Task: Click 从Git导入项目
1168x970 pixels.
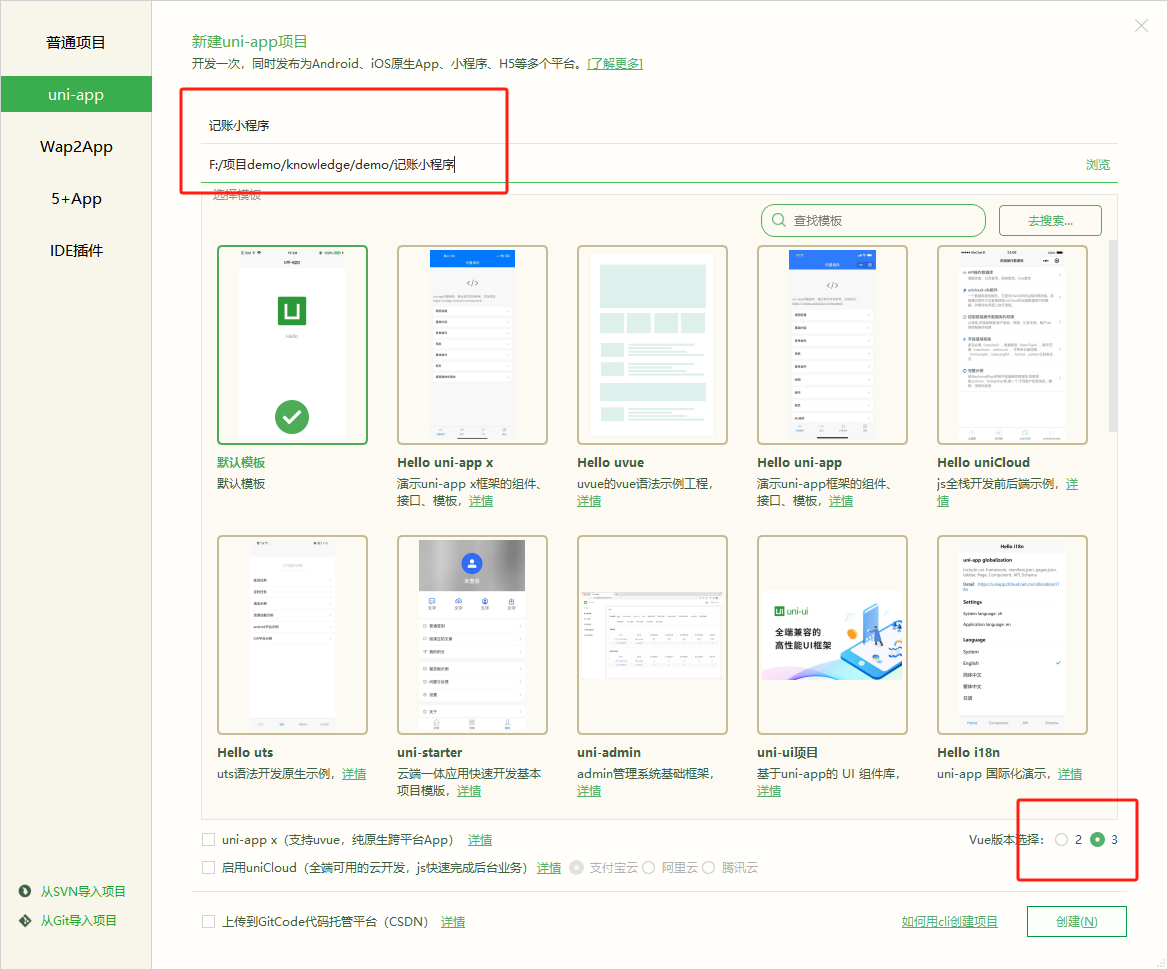Action: coord(78,921)
